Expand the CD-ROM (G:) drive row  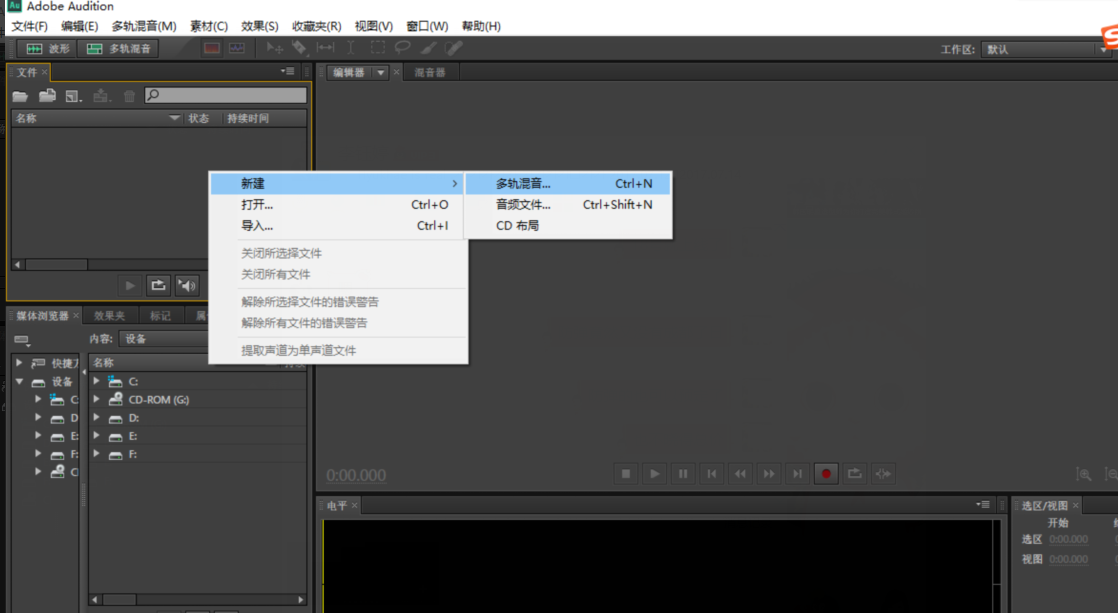point(96,399)
